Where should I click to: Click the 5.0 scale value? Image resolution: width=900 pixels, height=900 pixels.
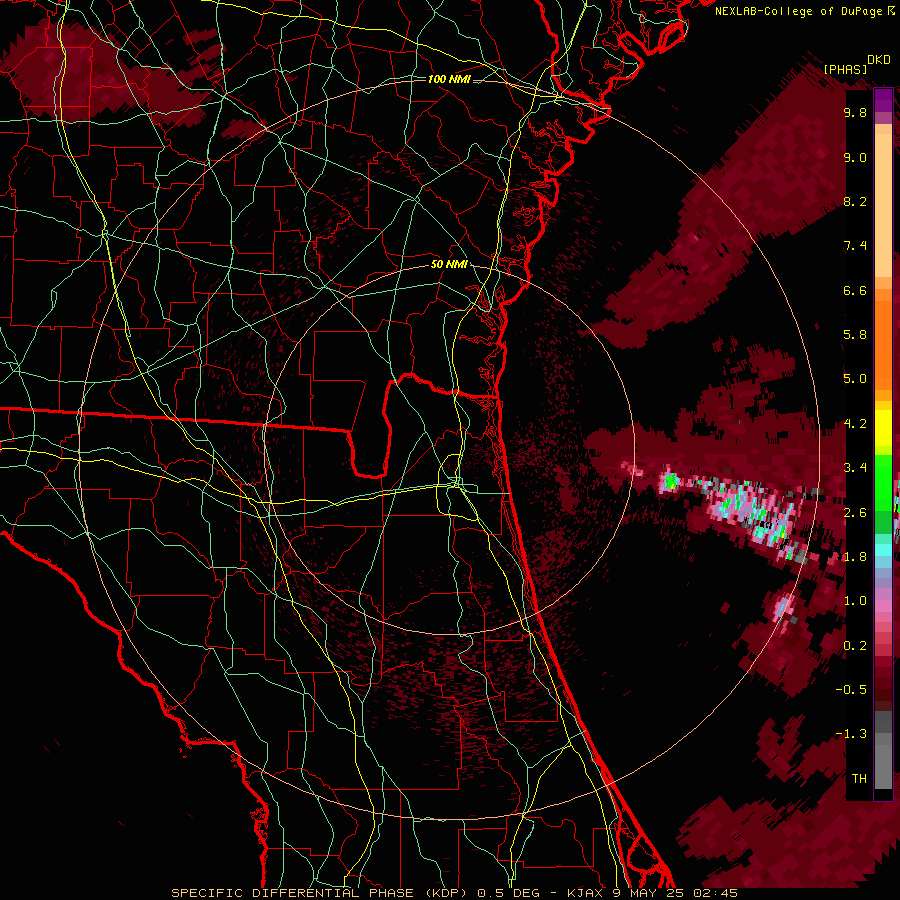(855, 379)
